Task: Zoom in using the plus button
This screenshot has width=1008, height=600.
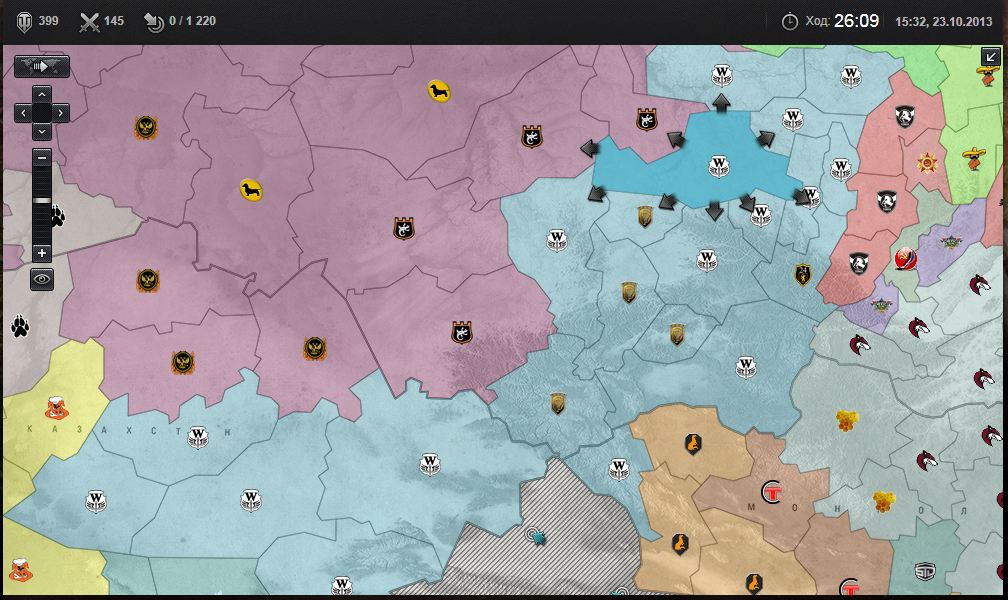Action: pos(42,253)
